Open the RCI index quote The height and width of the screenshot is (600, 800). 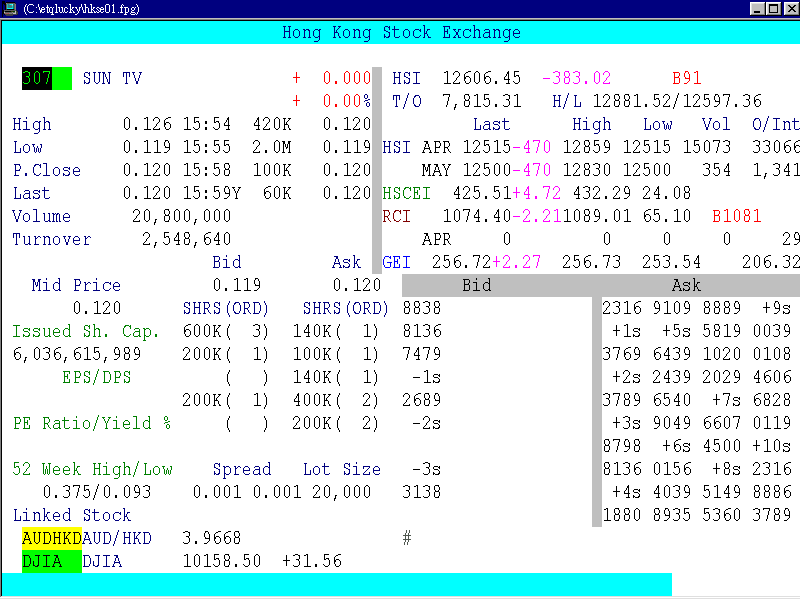pyautogui.click(x=396, y=216)
